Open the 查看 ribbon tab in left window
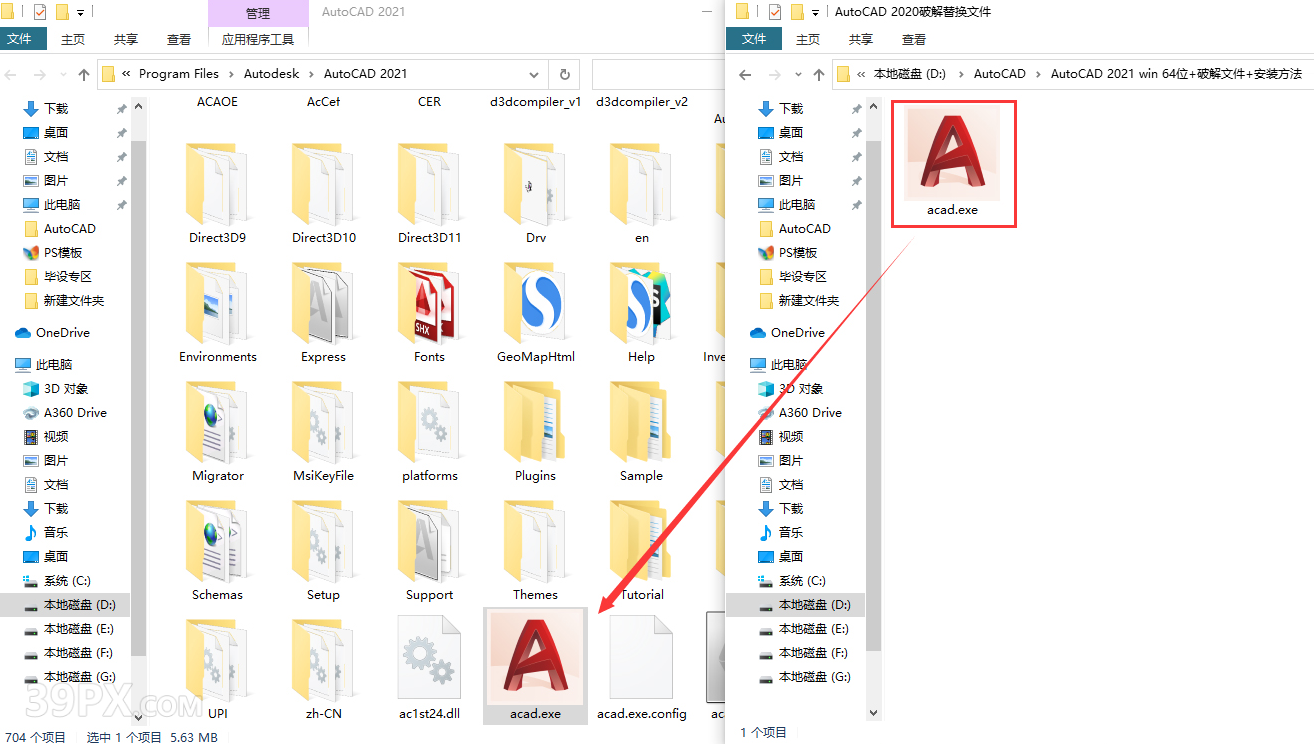 (x=179, y=40)
